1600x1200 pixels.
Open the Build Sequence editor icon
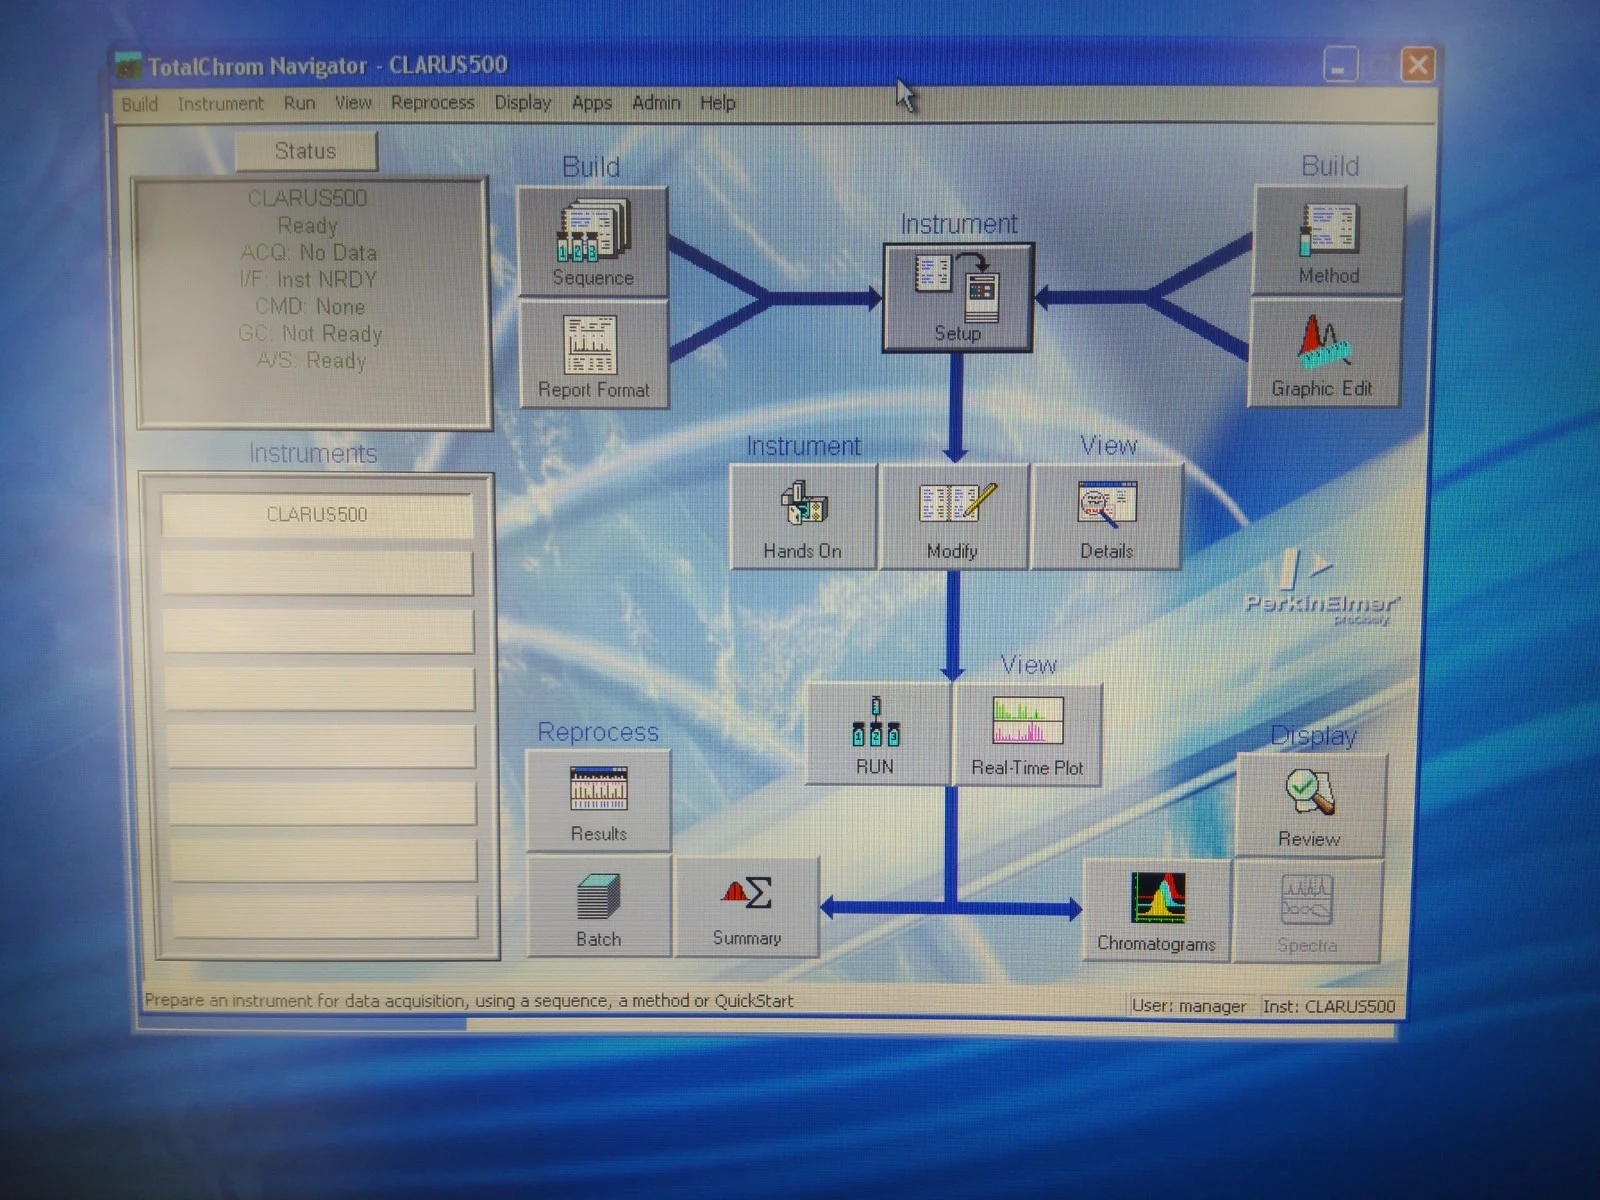pyautogui.click(x=592, y=241)
